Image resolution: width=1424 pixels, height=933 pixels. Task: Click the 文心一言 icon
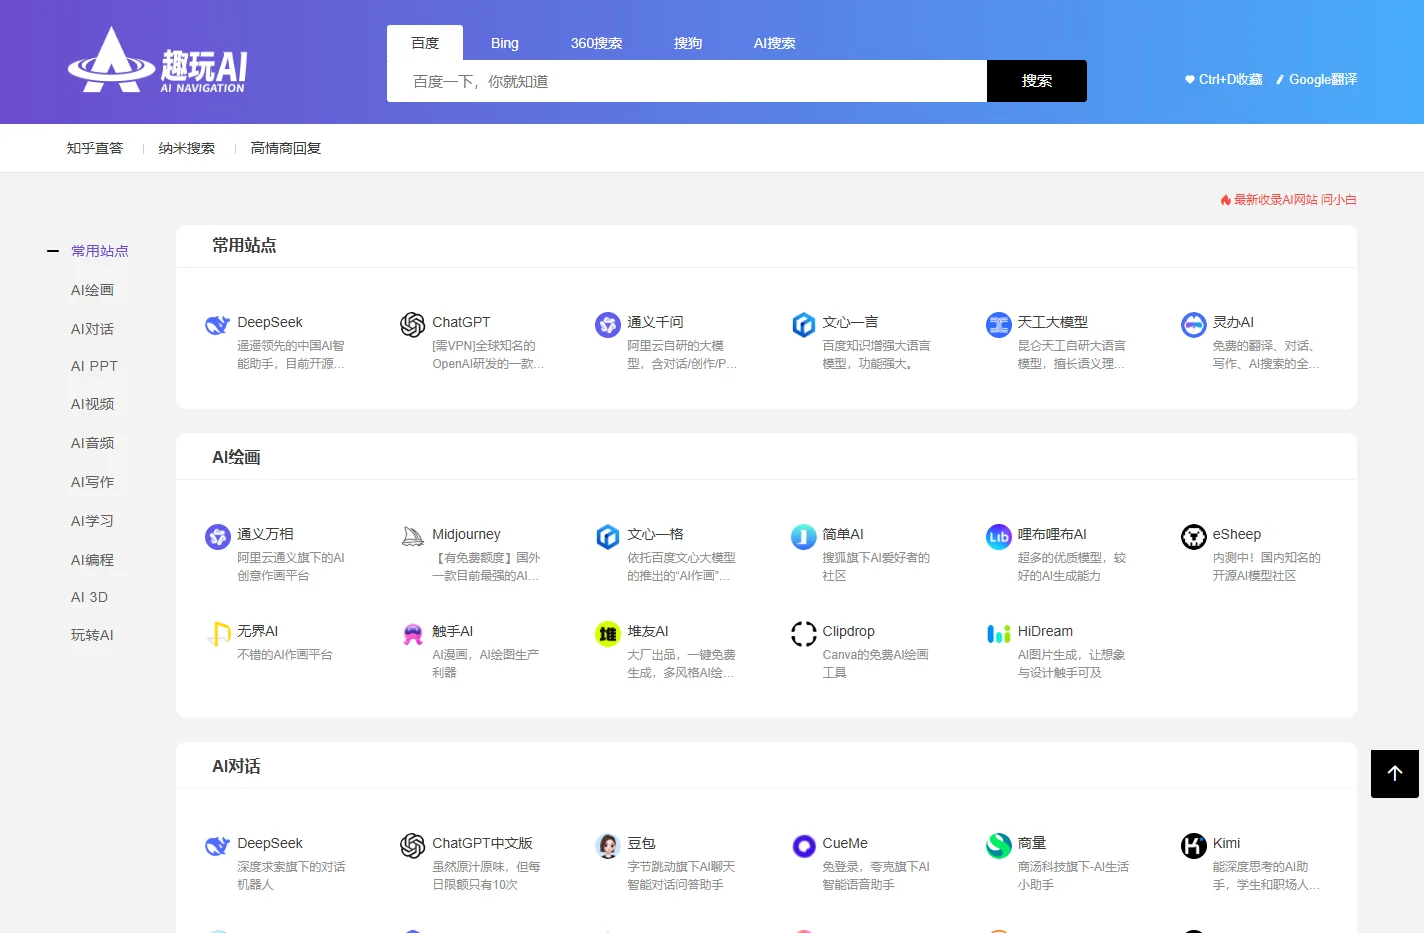click(804, 325)
